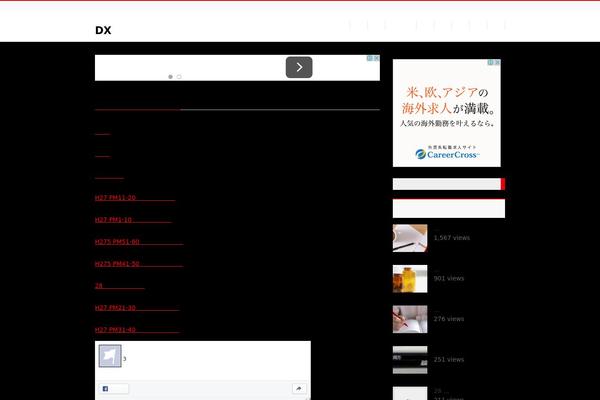Click the 1,567 views text

point(452,238)
